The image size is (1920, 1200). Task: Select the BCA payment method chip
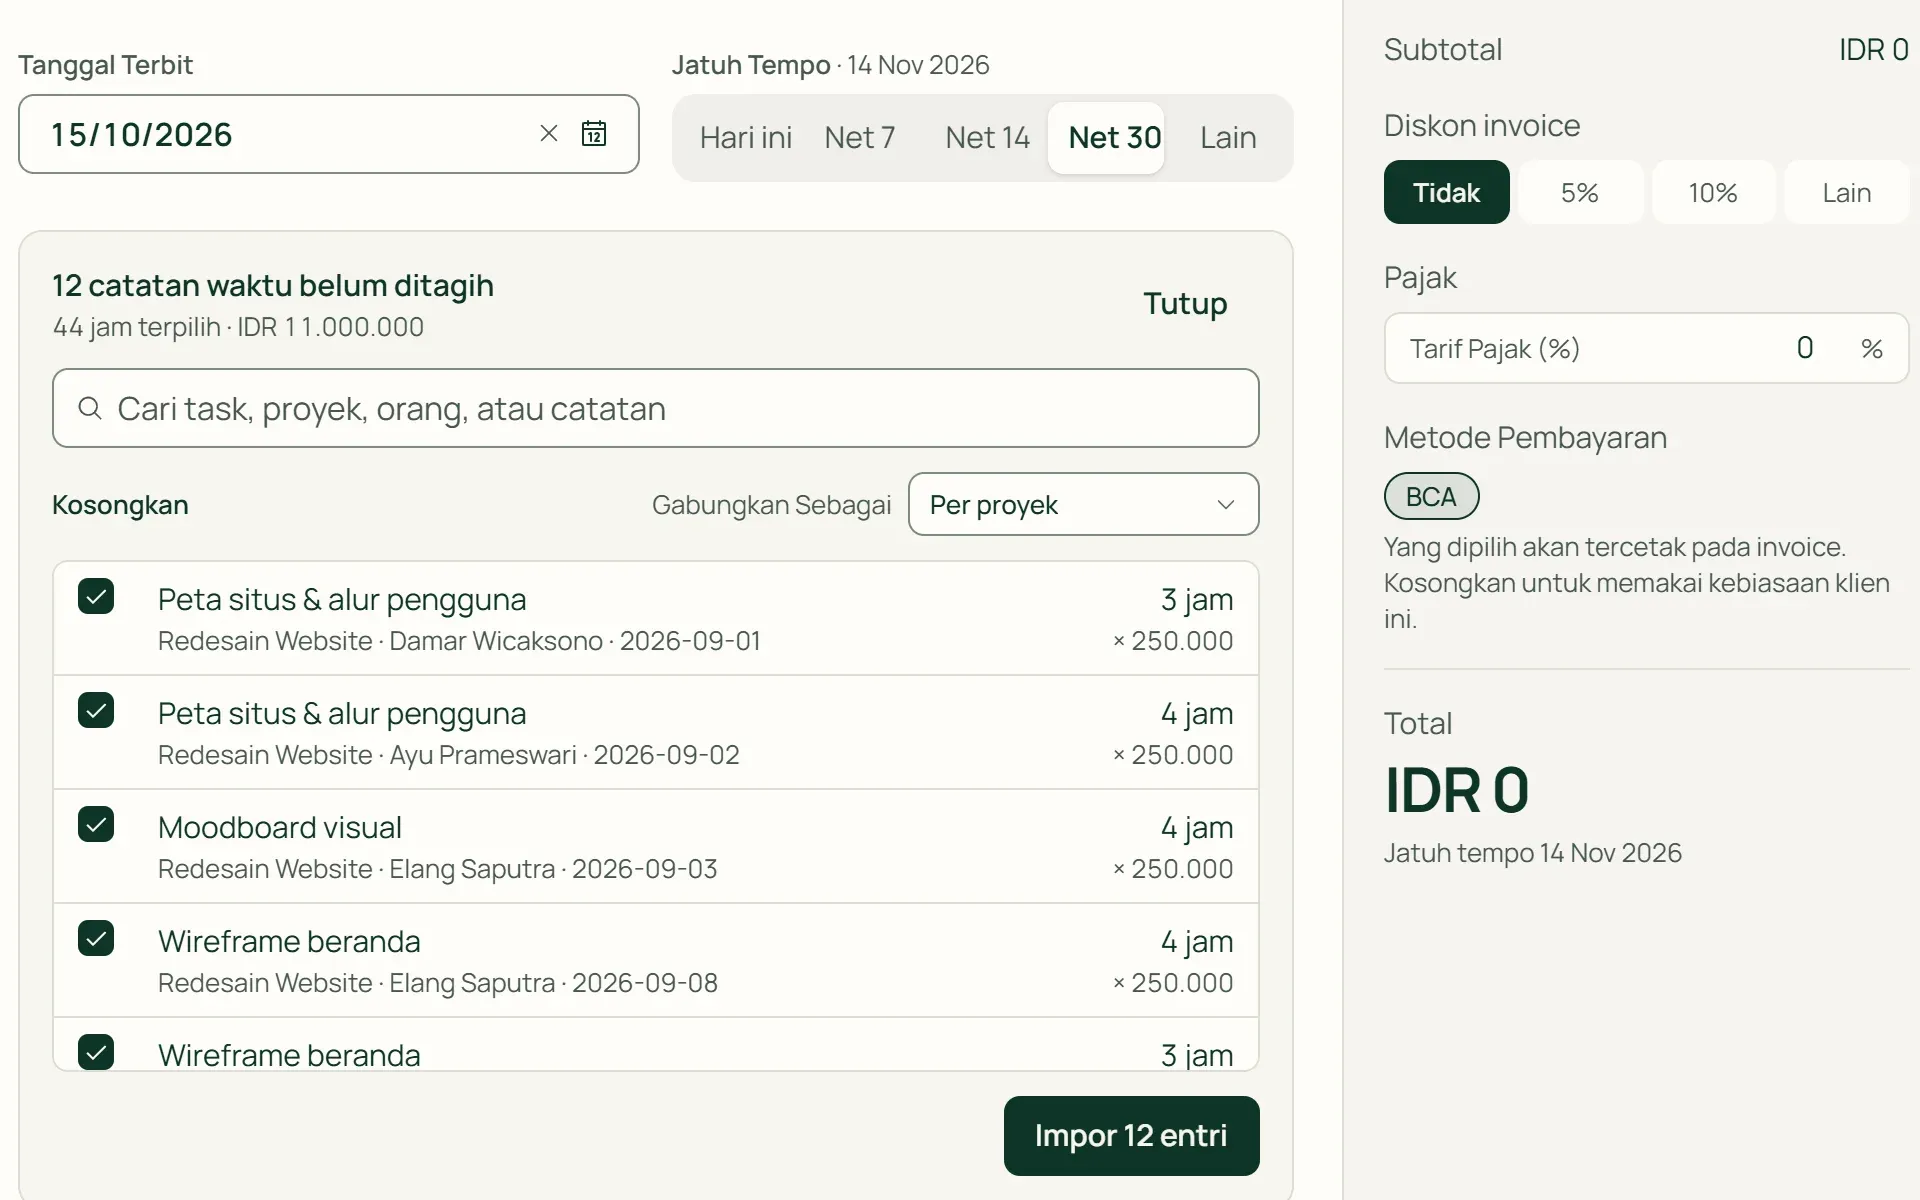coord(1431,496)
